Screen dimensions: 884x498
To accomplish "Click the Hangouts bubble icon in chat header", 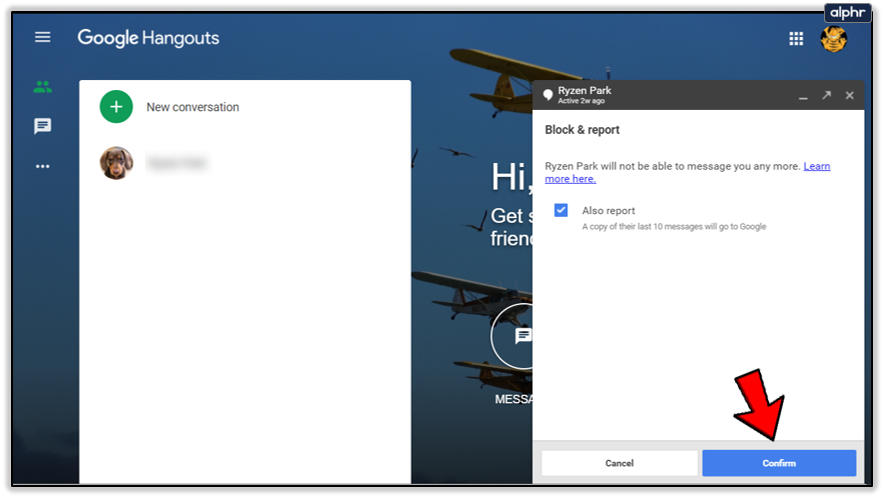I will pyautogui.click(x=547, y=95).
